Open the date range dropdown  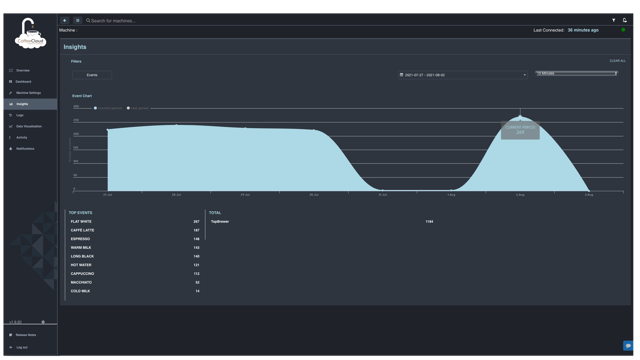[x=462, y=75]
